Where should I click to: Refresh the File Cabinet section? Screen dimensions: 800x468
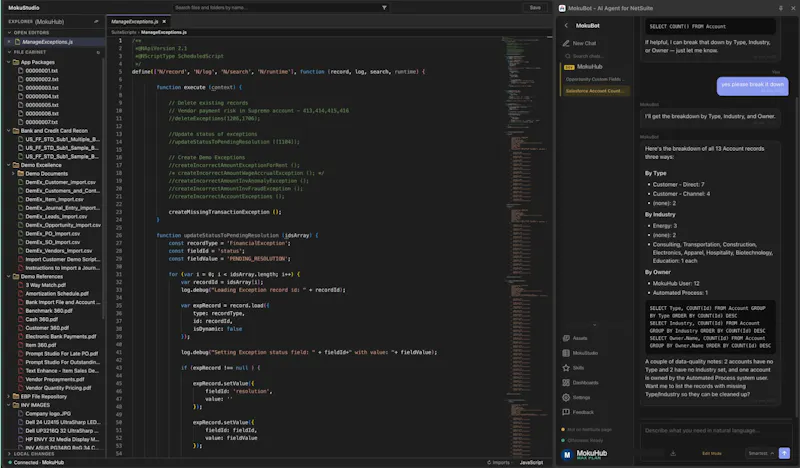pyautogui.click(x=98, y=52)
